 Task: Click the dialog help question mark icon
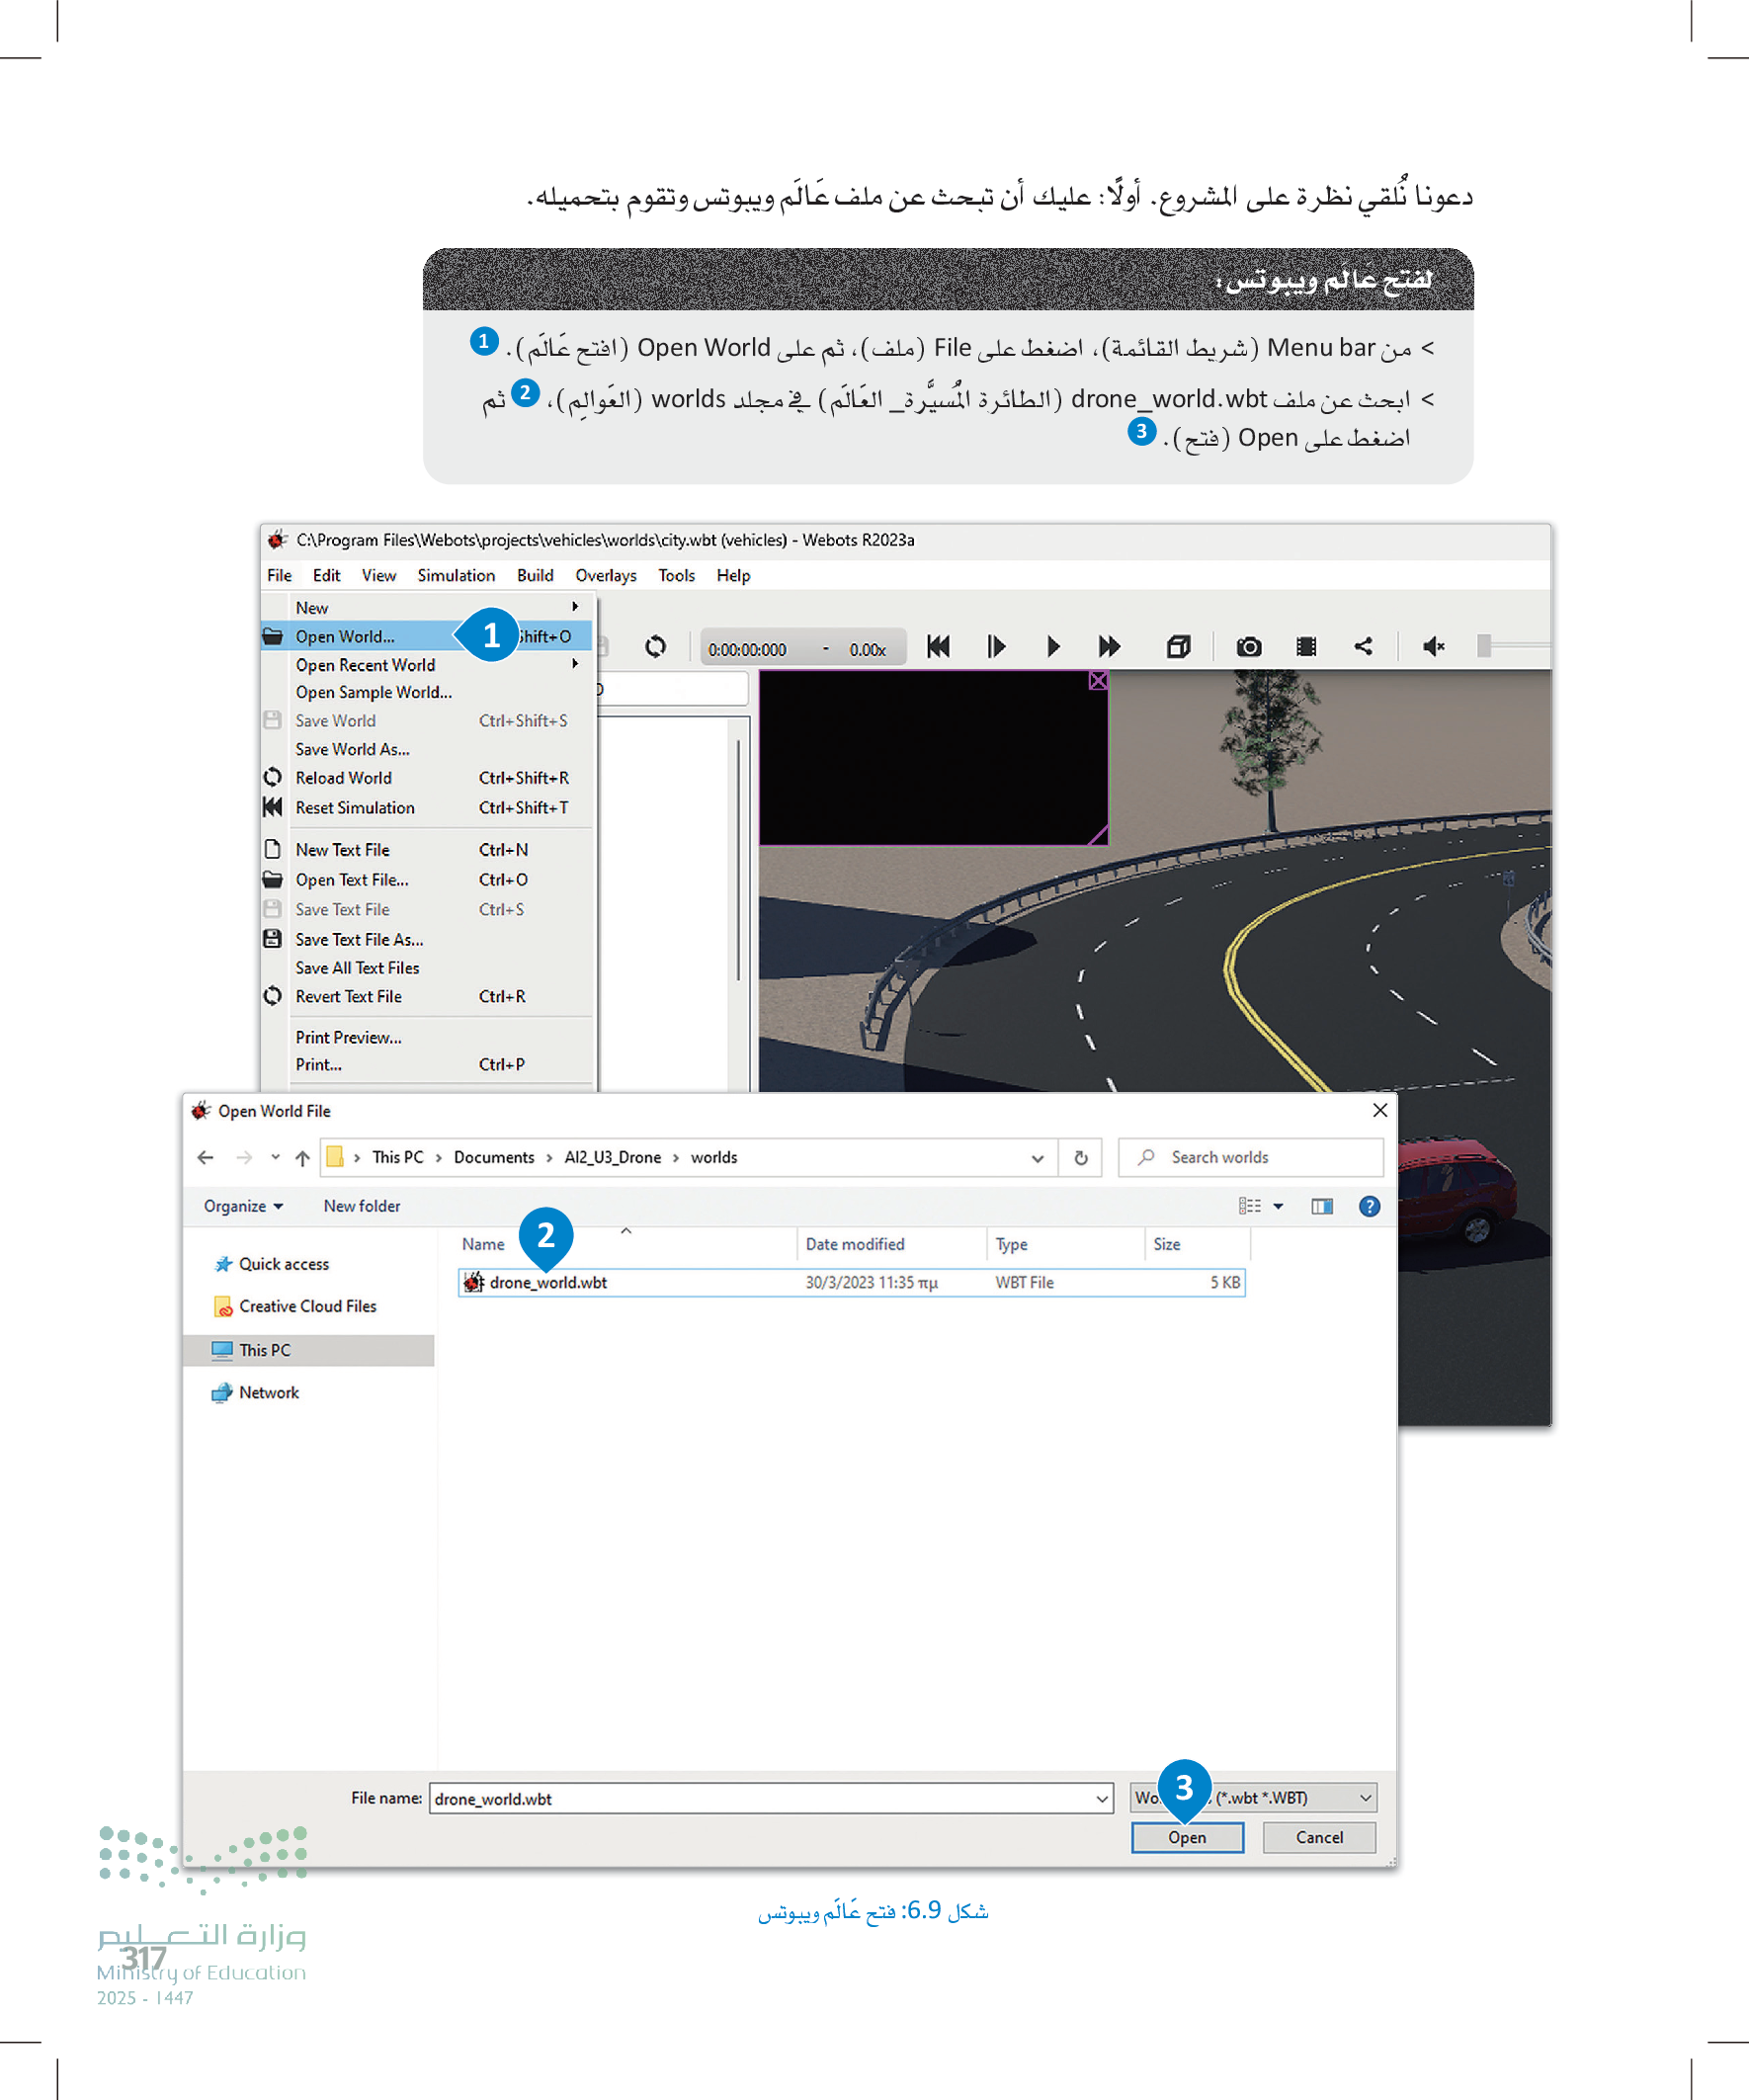(x=1369, y=1206)
